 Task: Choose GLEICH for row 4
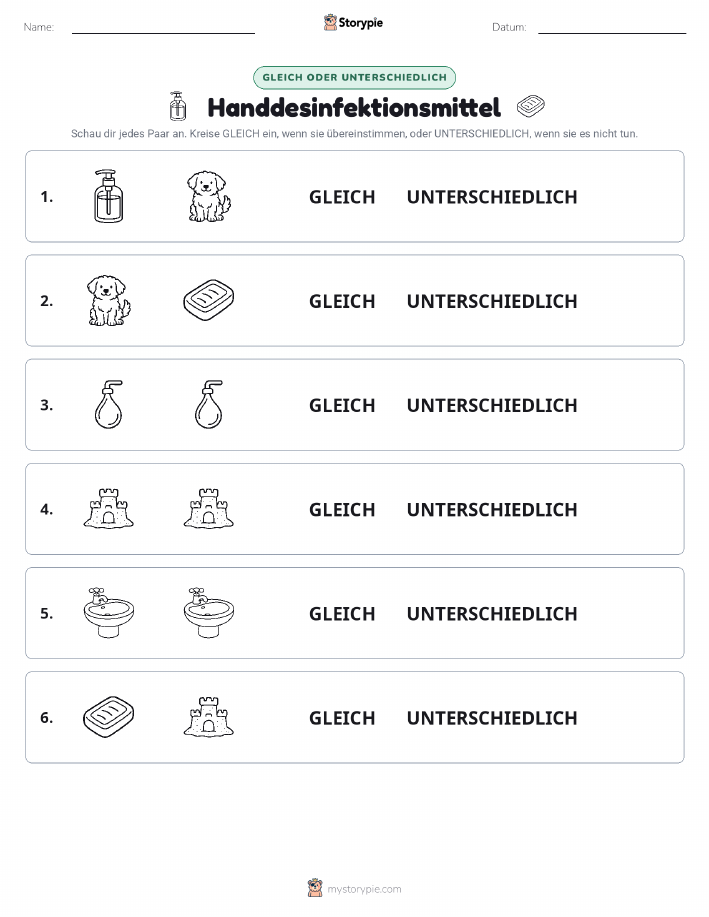[x=342, y=509]
